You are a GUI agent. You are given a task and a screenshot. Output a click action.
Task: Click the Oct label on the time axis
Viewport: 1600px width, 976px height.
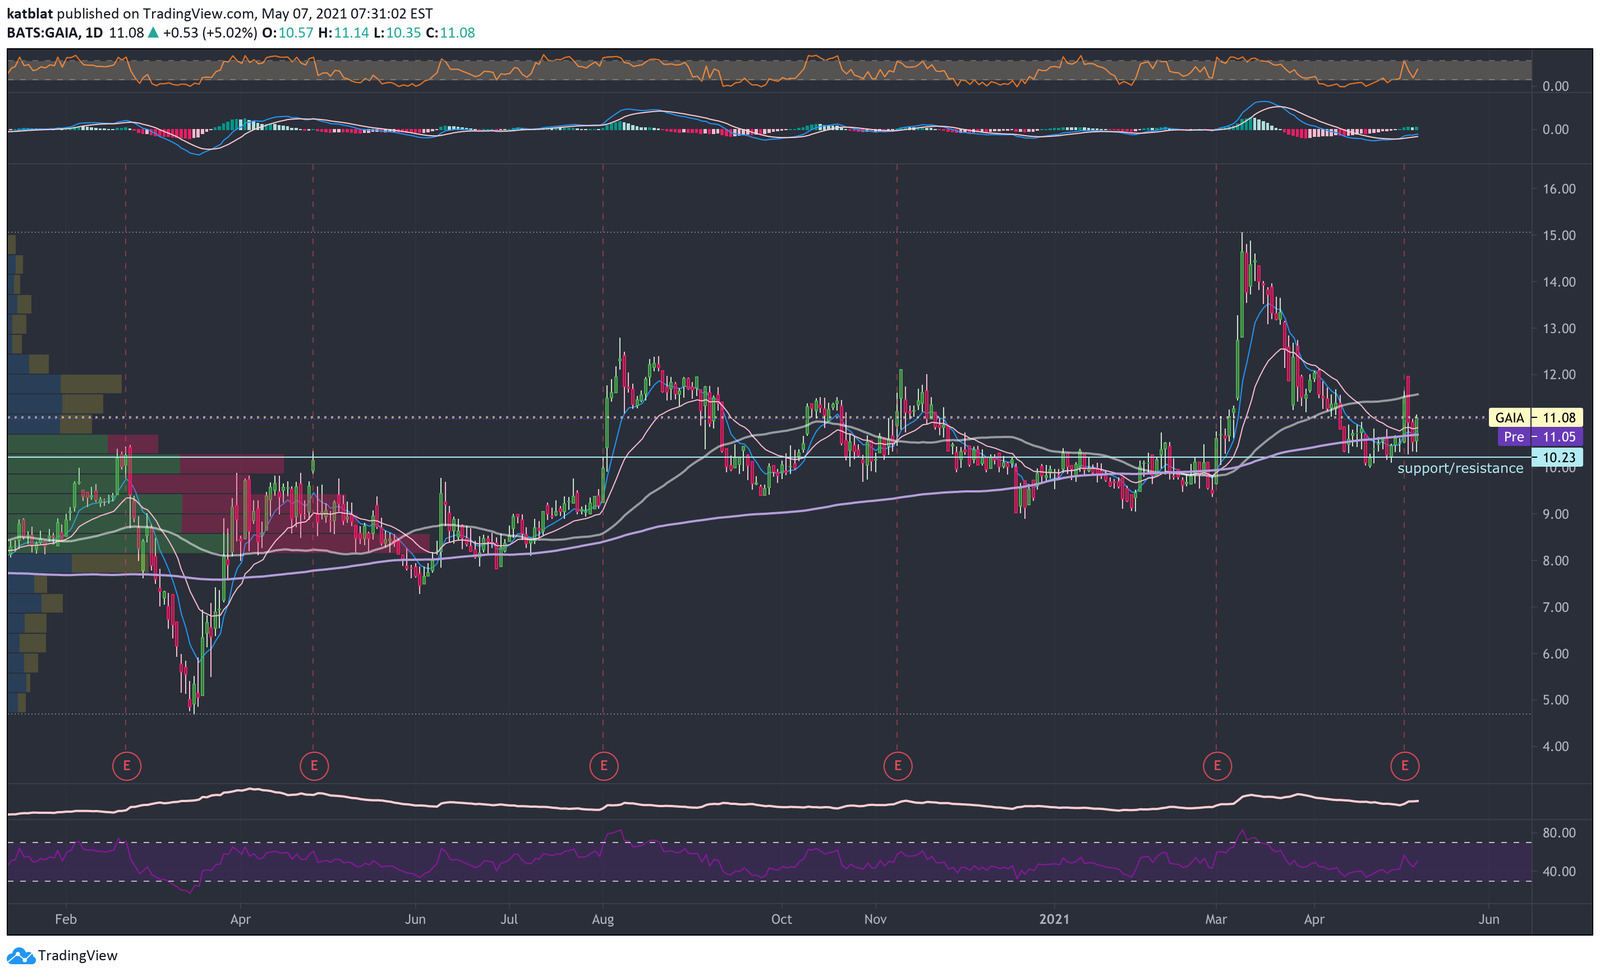click(x=782, y=919)
